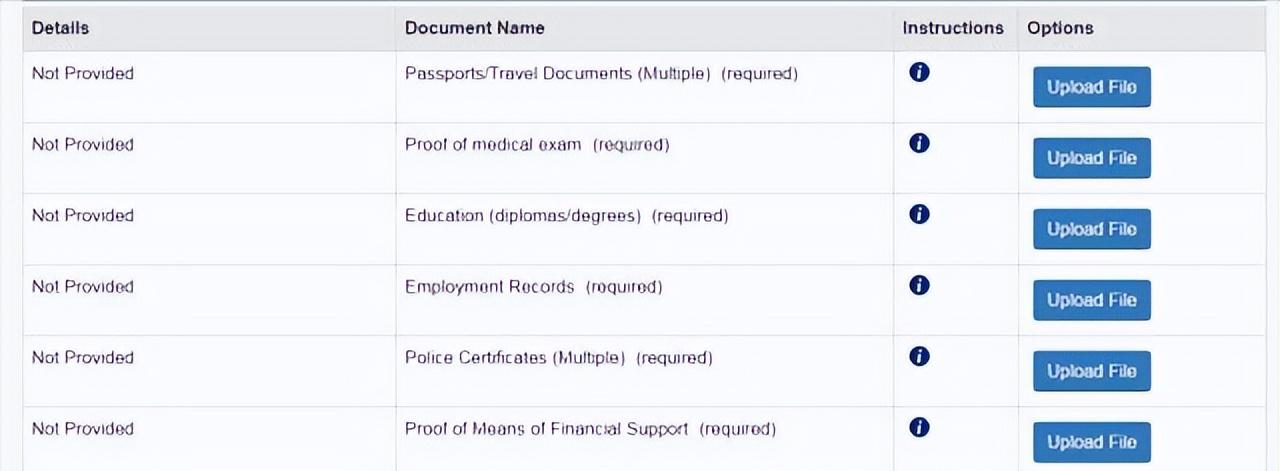Click the Document Name column header
This screenshot has height=471, width=1280.
475,28
